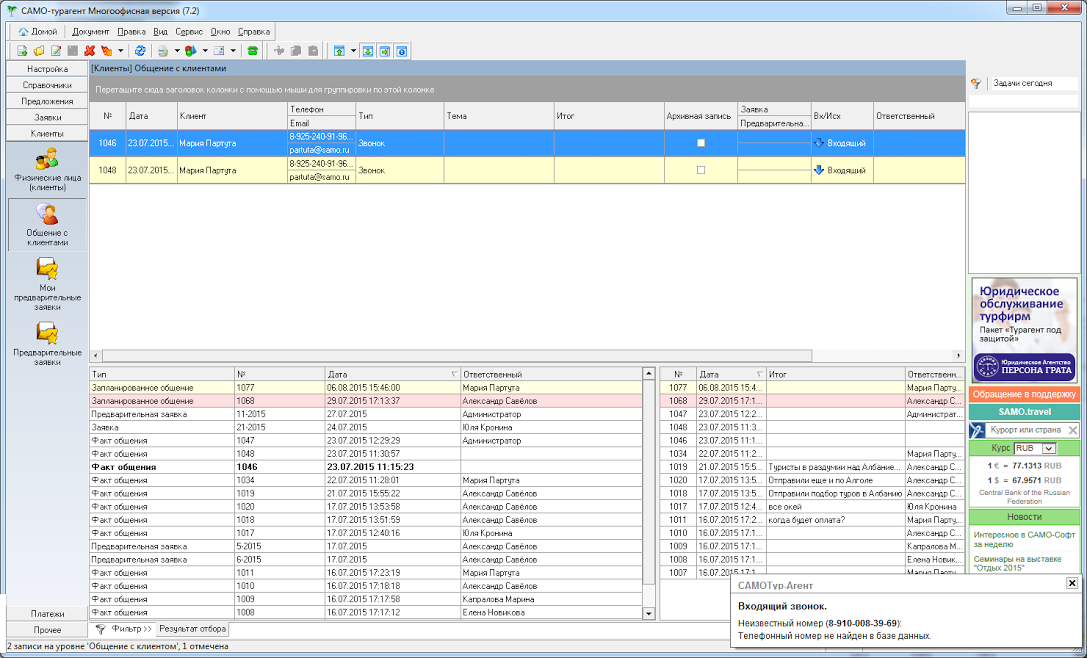
Task: Open the Сервис menu
Action: click(x=189, y=32)
